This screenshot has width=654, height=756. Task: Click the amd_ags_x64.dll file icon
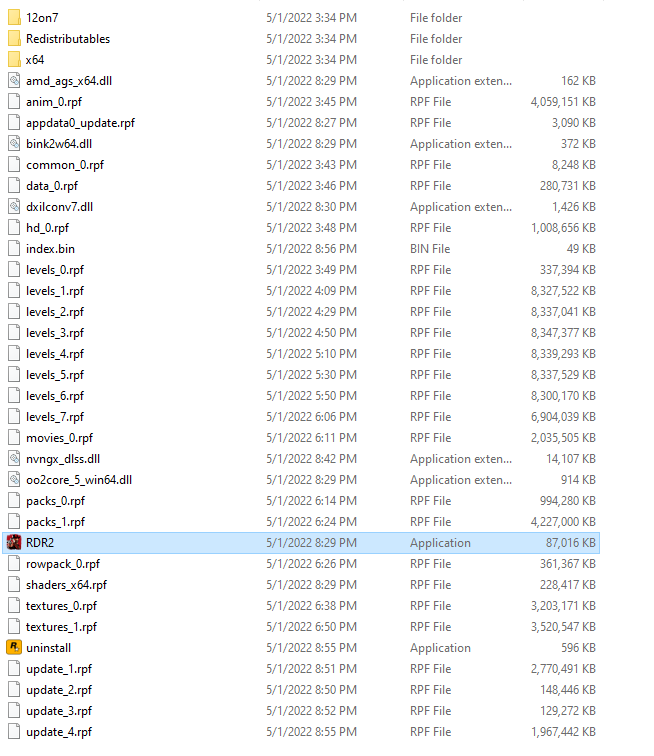point(14,81)
